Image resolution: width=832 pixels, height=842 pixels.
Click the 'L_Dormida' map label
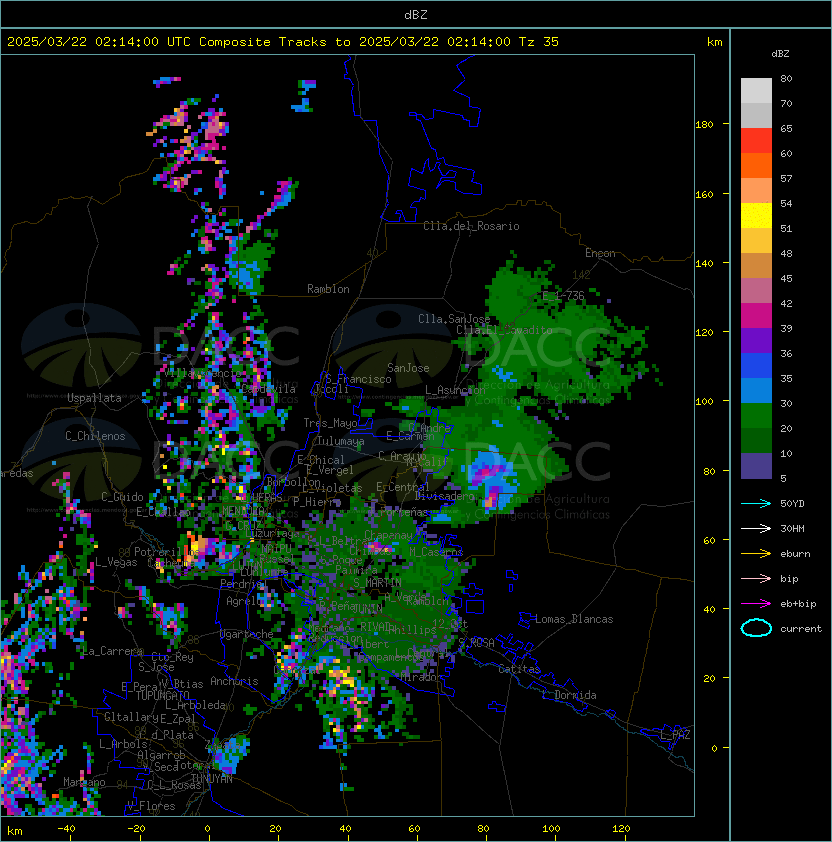pos(570,695)
